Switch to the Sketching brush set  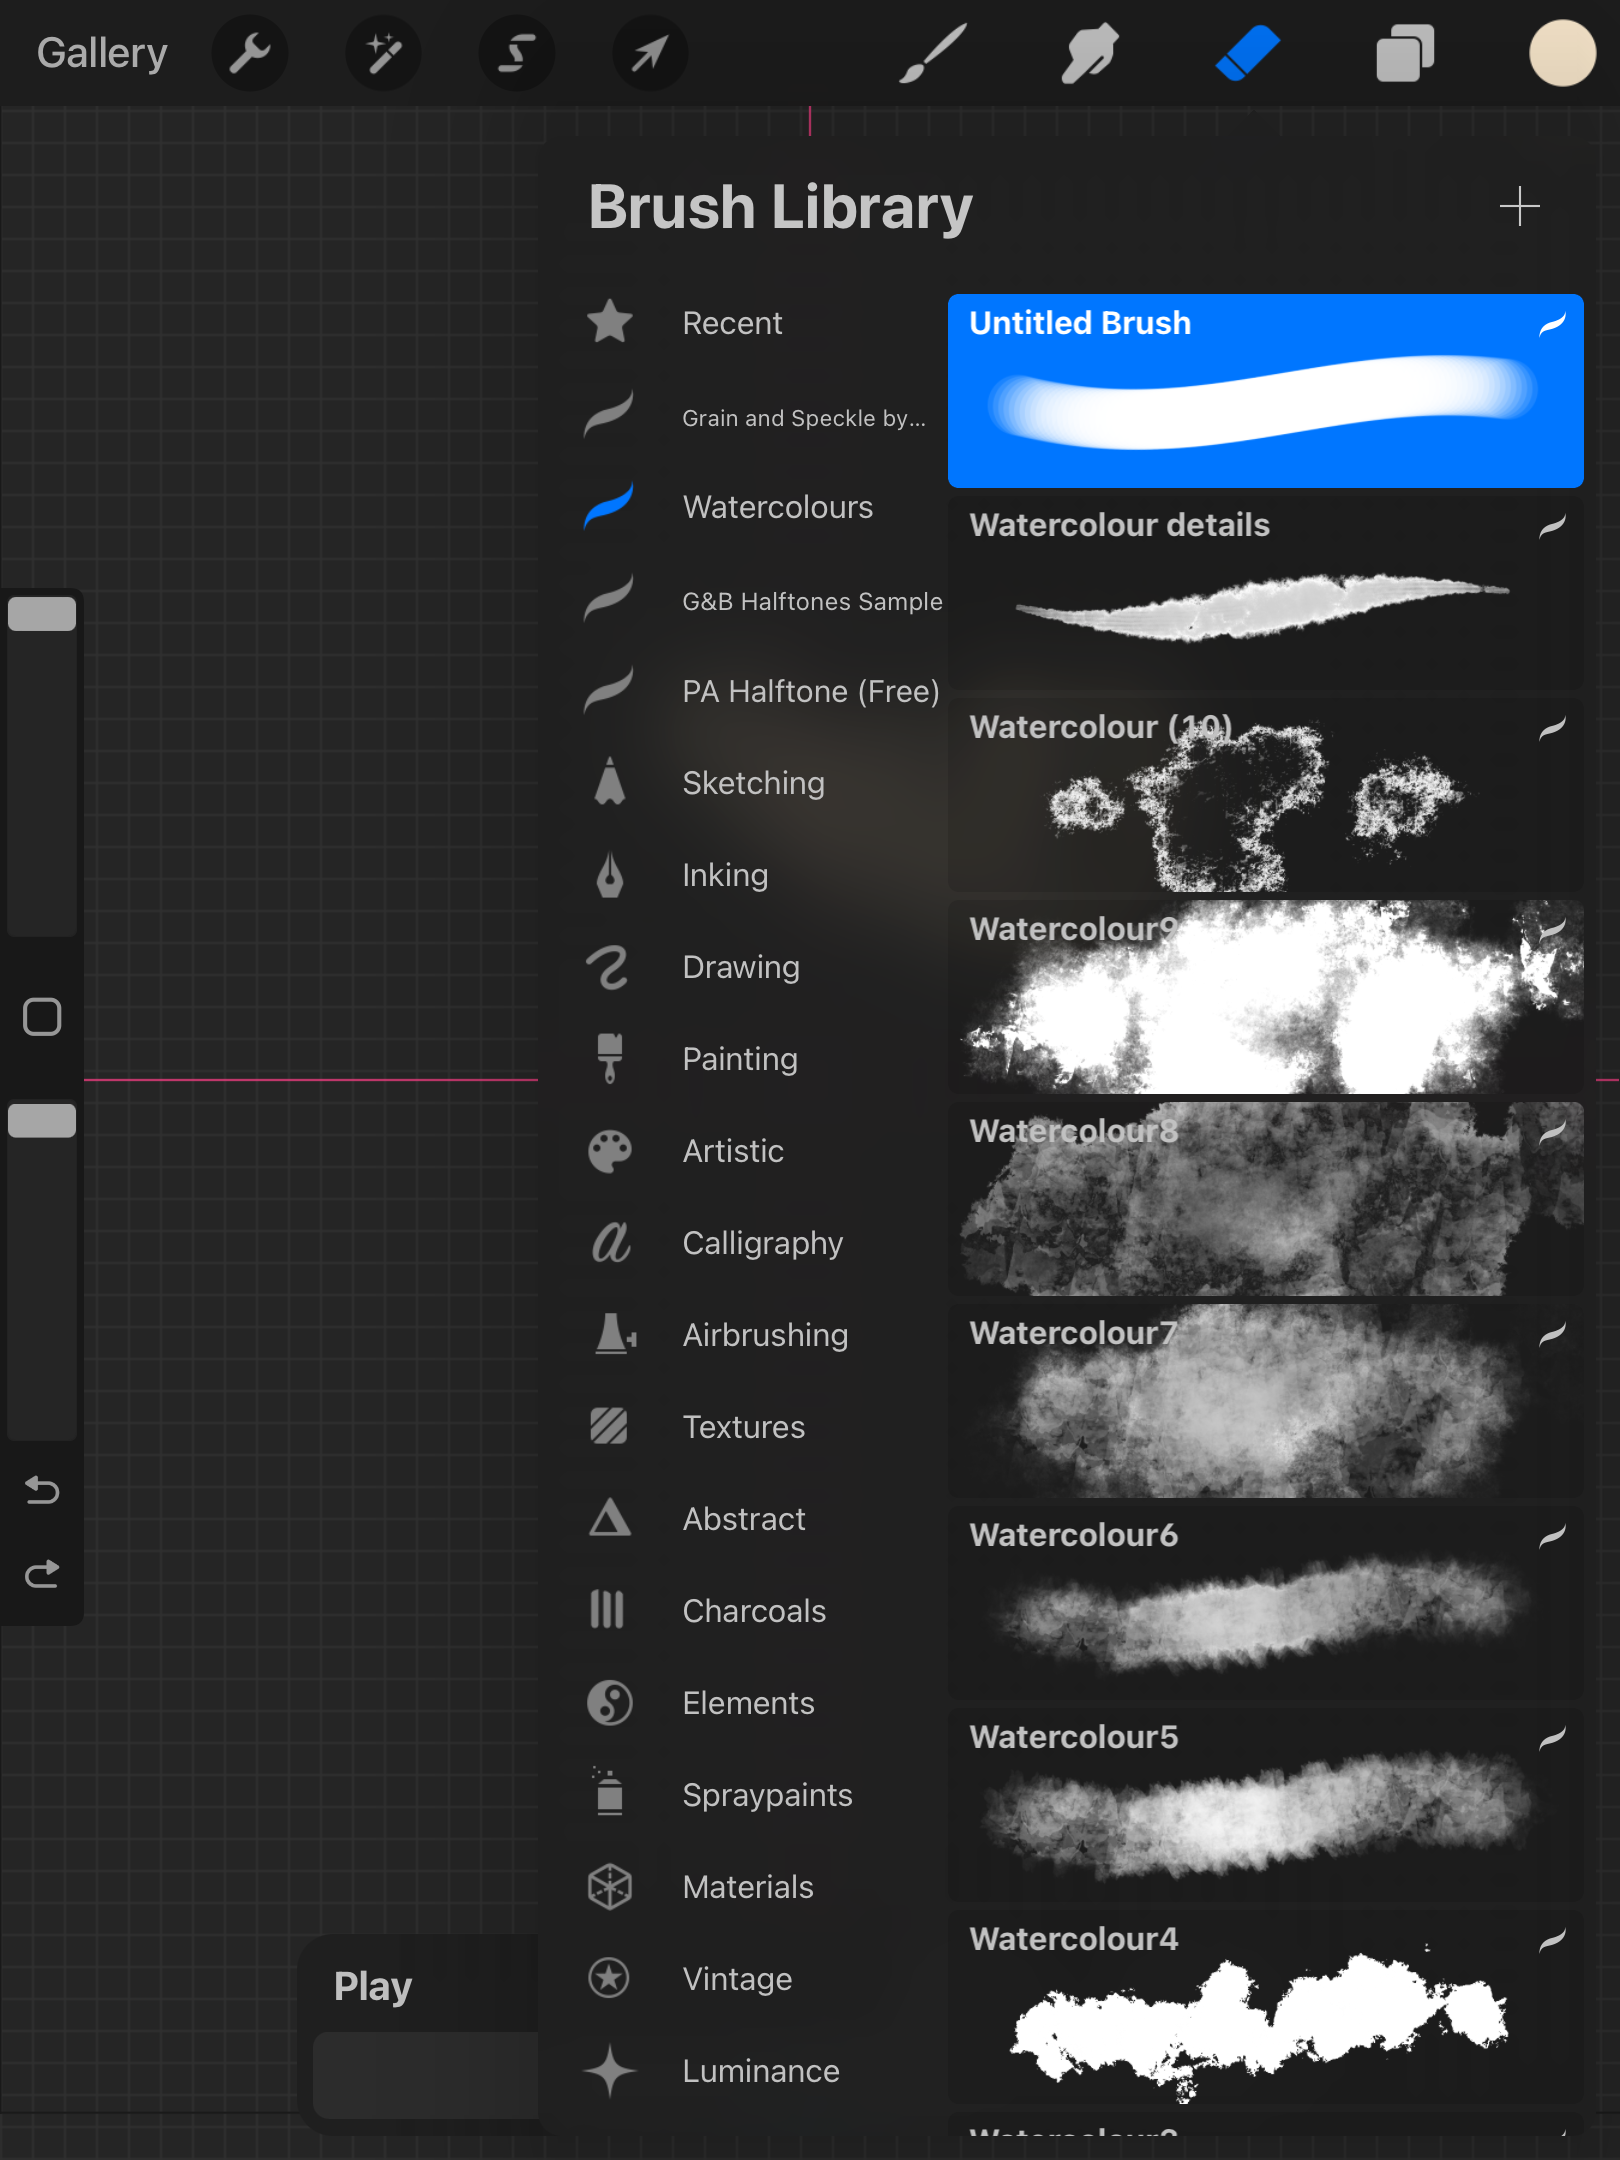[x=753, y=783]
